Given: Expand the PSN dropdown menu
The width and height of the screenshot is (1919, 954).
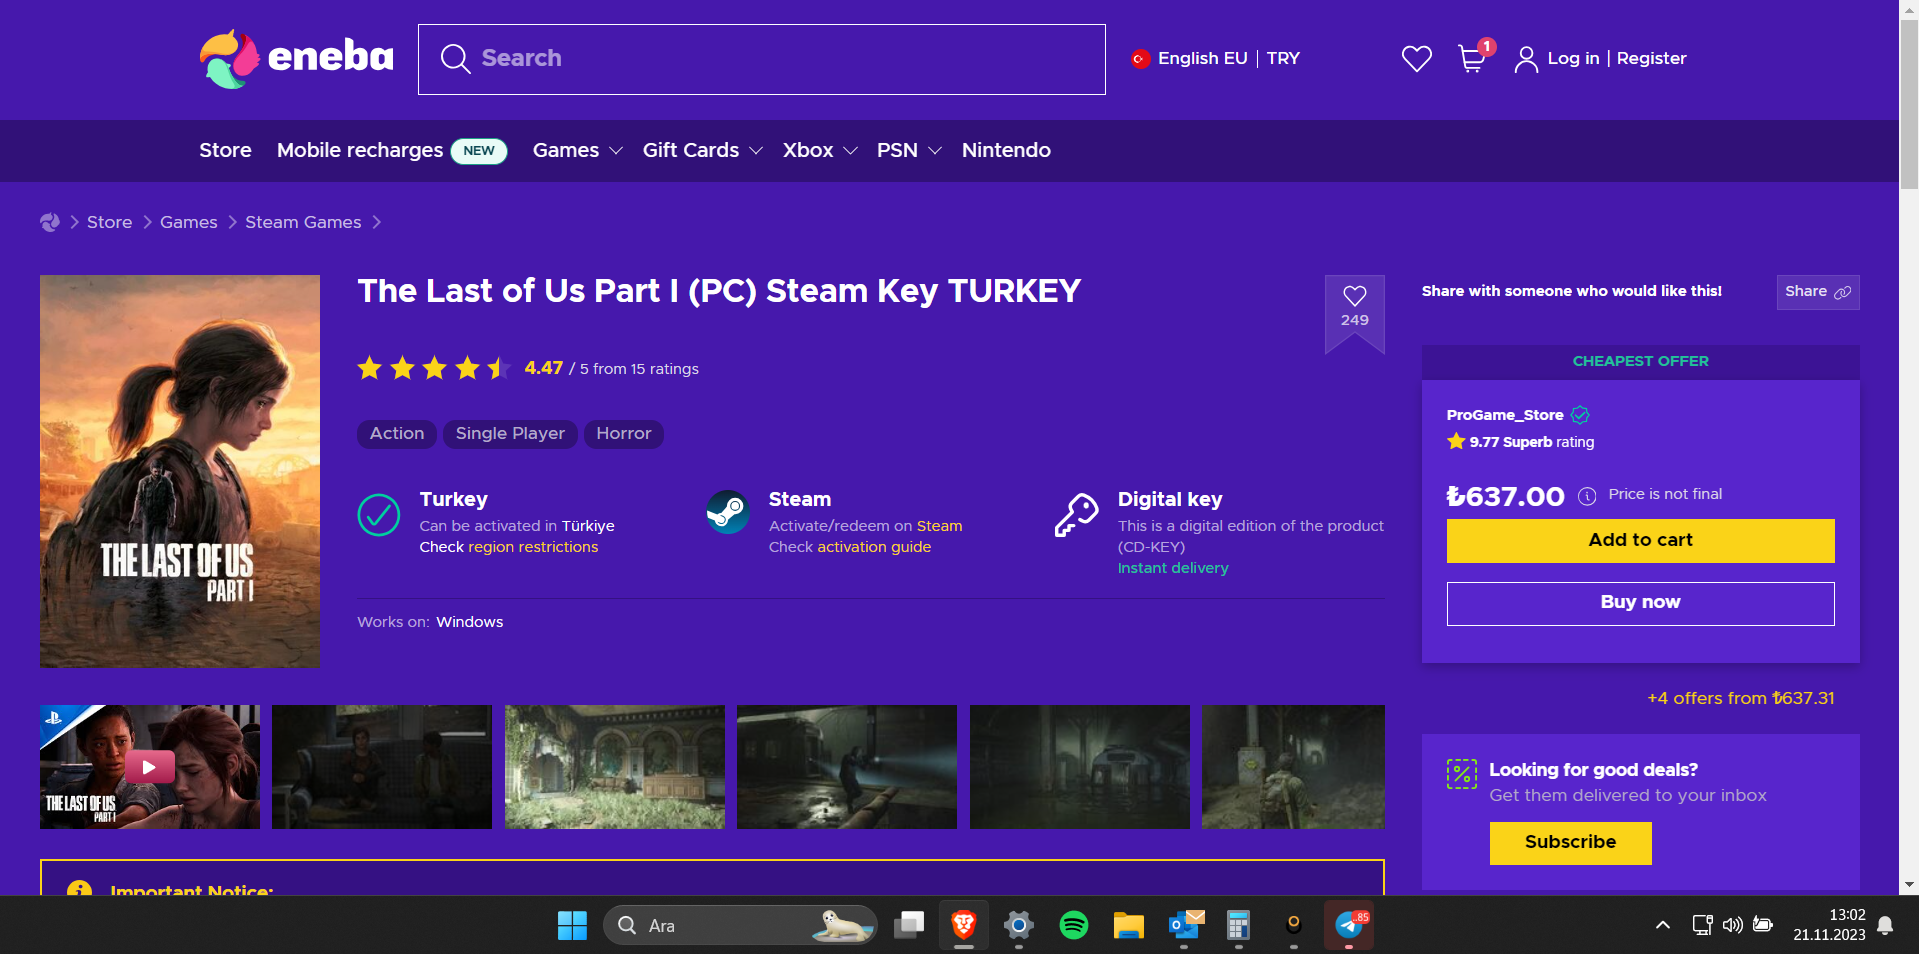Looking at the screenshot, I should pyautogui.click(x=909, y=150).
